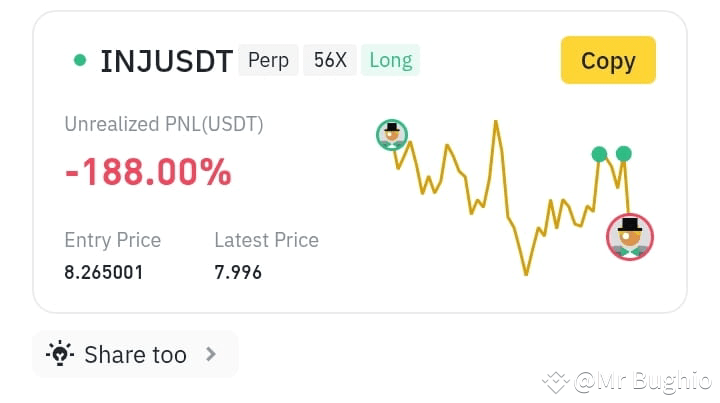
Task: Click the Entry Price value 8.265001
Action: click(x=104, y=272)
